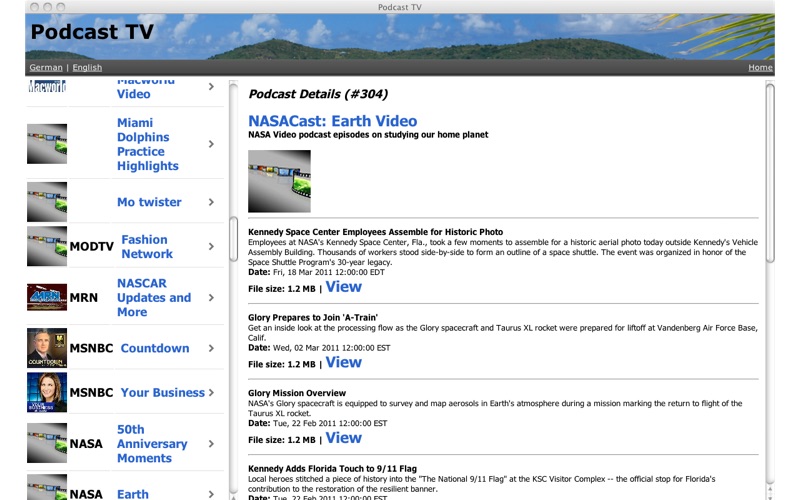This screenshot has height=500, width=800.
Task: Click the podcast list scrollbar thumb
Action: tap(234, 239)
